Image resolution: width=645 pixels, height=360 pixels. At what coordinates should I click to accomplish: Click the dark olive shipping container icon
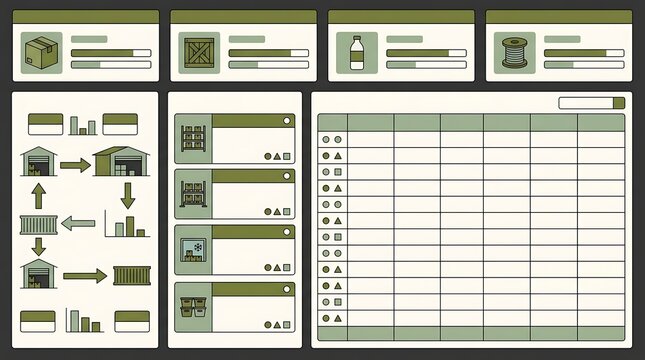[132, 276]
